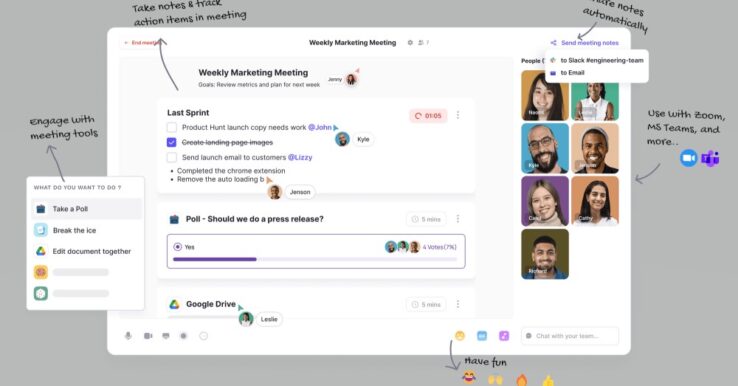Select Break the ice menu option
This screenshot has width=738, height=386.
tap(87, 230)
